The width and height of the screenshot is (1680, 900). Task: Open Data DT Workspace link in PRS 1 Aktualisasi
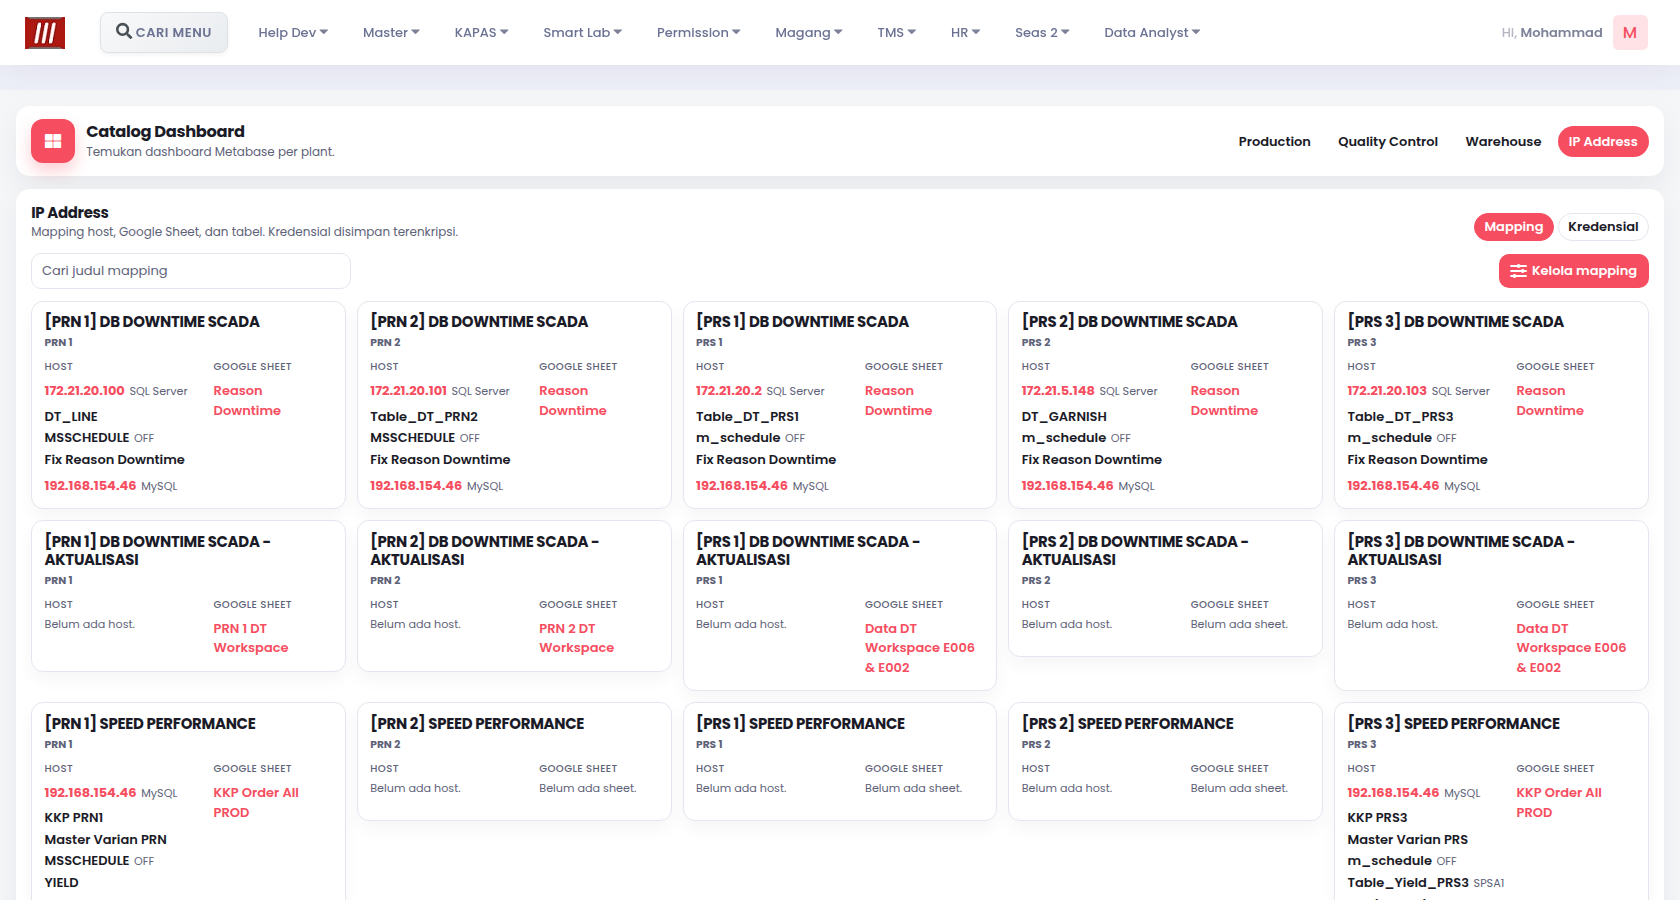[x=920, y=648]
